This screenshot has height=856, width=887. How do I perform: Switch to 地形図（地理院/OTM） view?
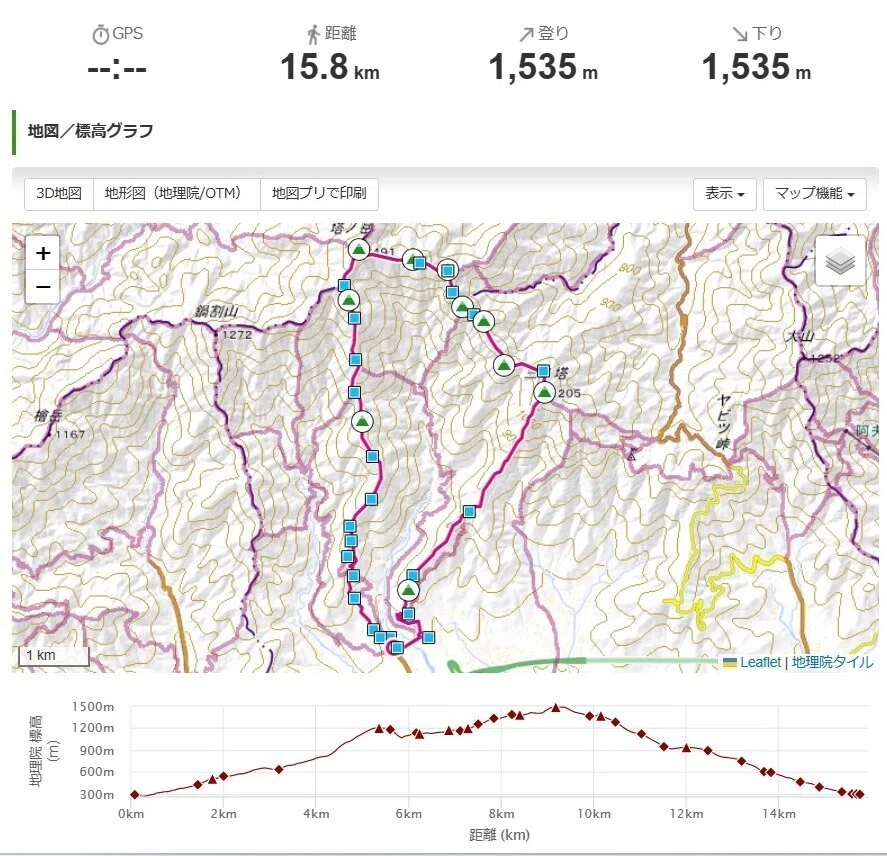(176, 194)
